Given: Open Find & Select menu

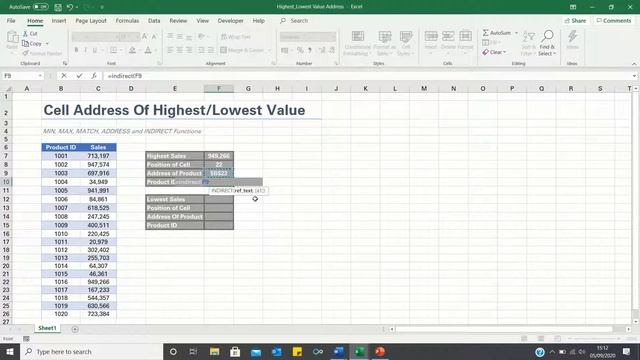Looking at the screenshot, I should coord(547,43).
